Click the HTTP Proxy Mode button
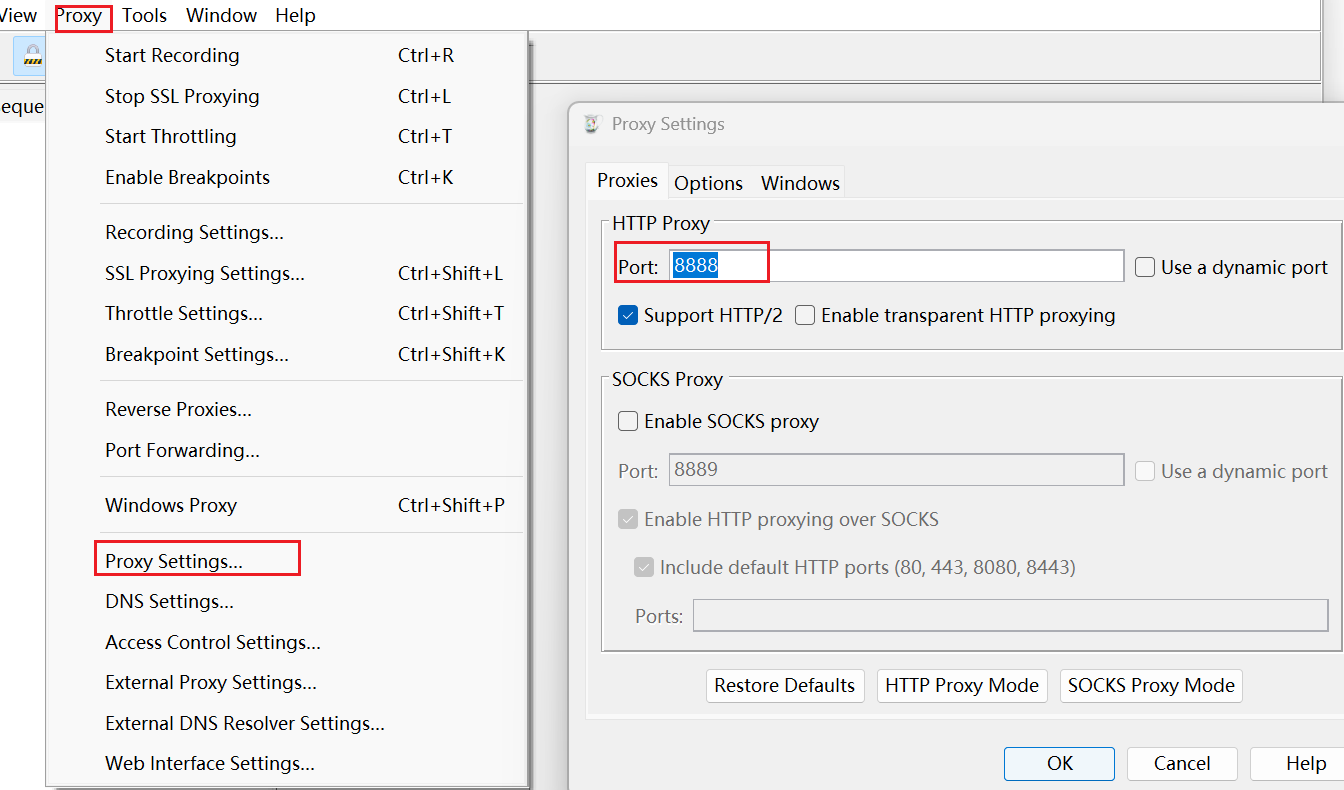 (961, 686)
